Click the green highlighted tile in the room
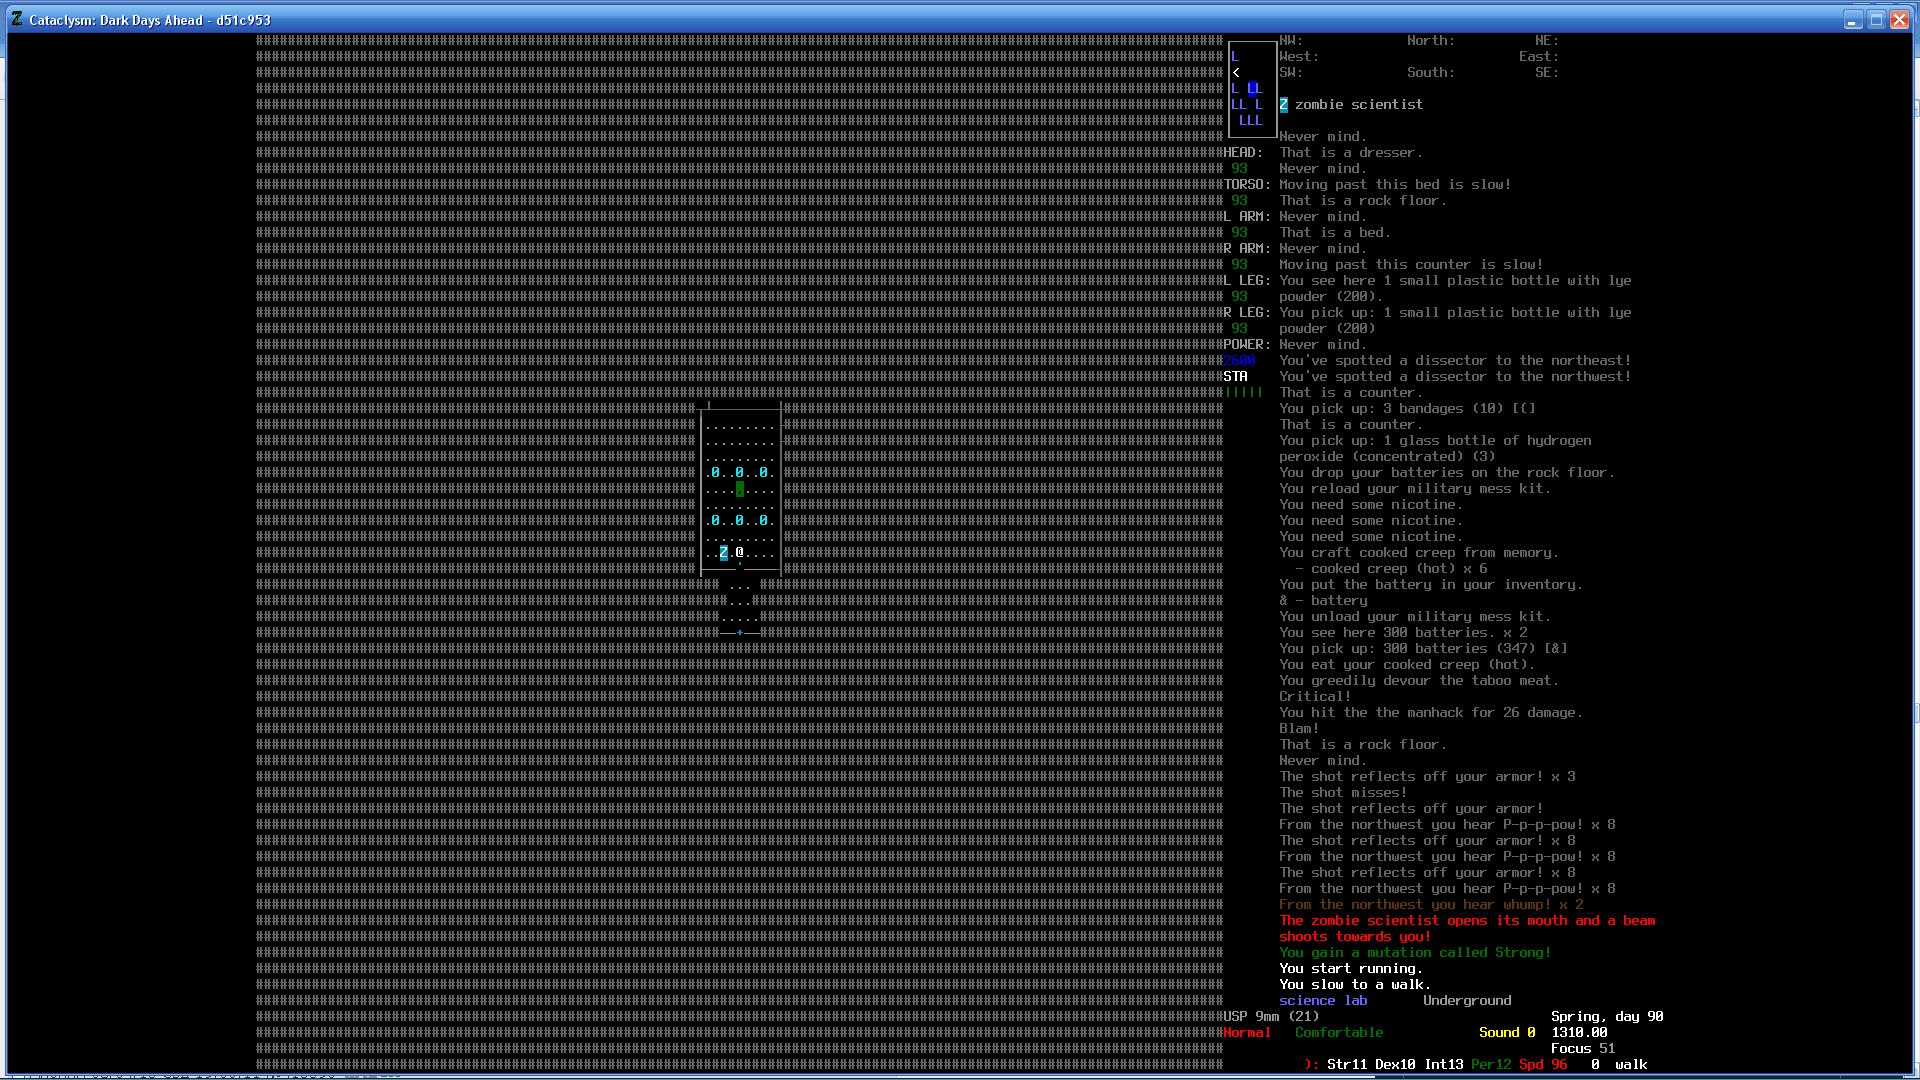 pyautogui.click(x=740, y=489)
